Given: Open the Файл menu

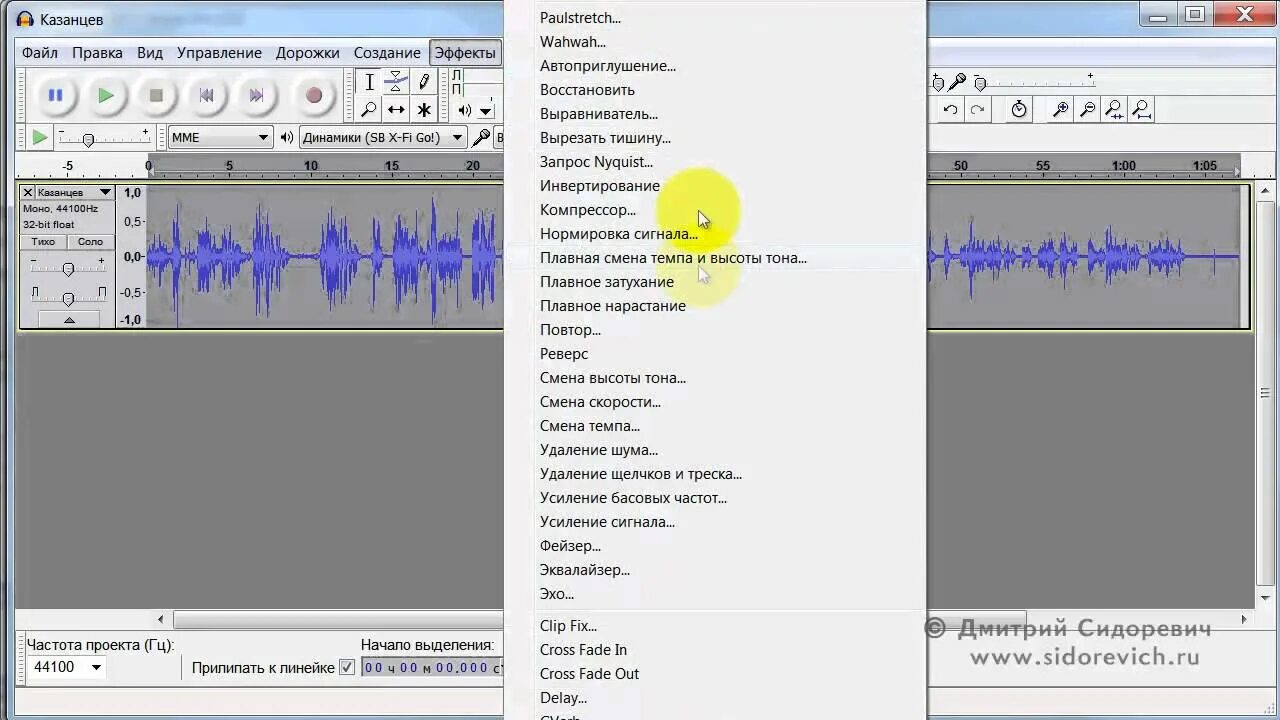Looking at the screenshot, I should [x=40, y=53].
